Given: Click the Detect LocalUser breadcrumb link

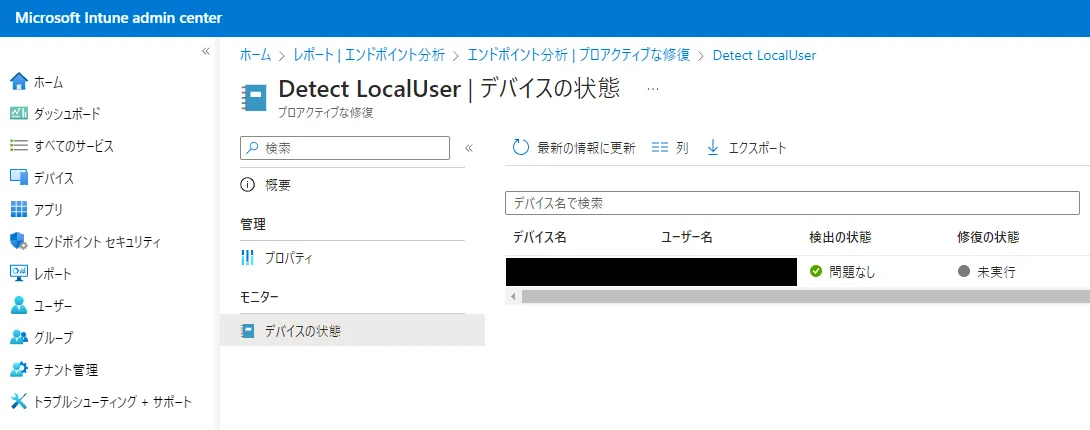Looking at the screenshot, I should coord(765,55).
